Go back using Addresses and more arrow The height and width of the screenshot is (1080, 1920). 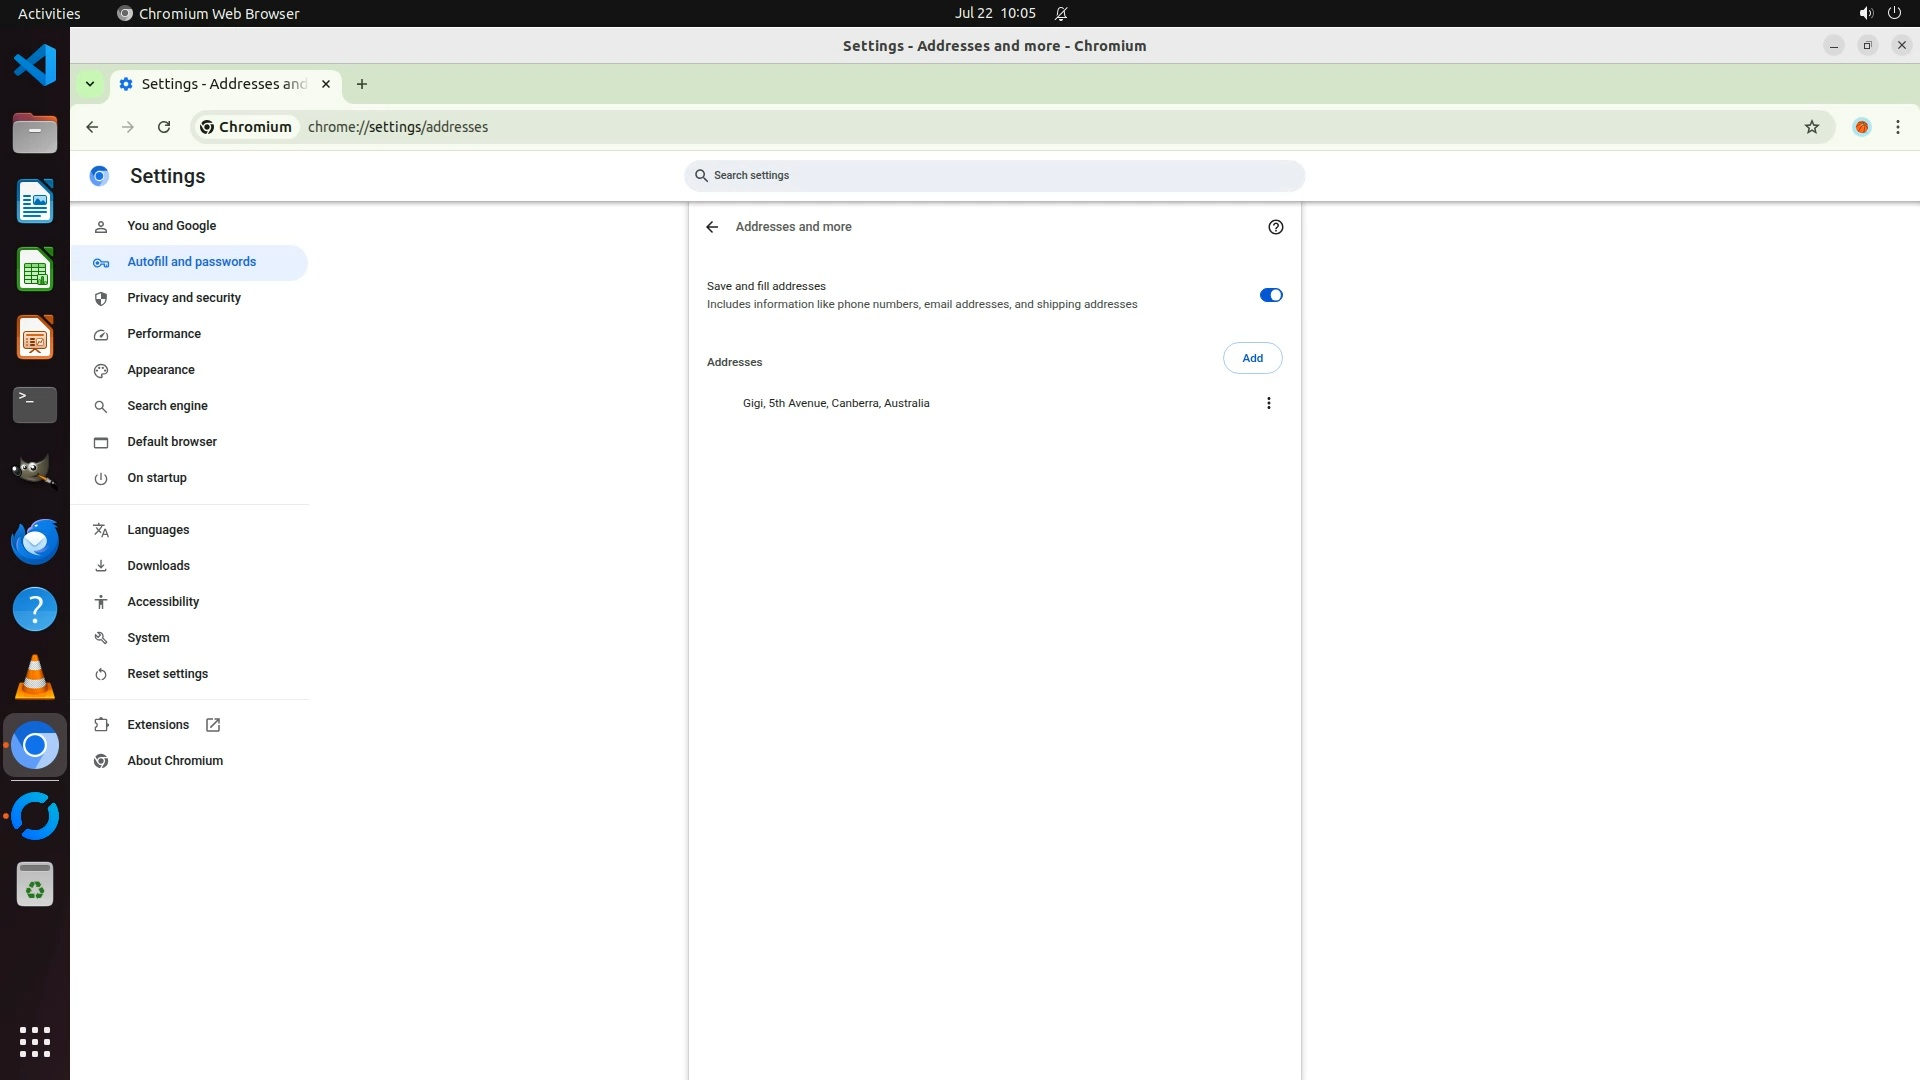tap(712, 227)
